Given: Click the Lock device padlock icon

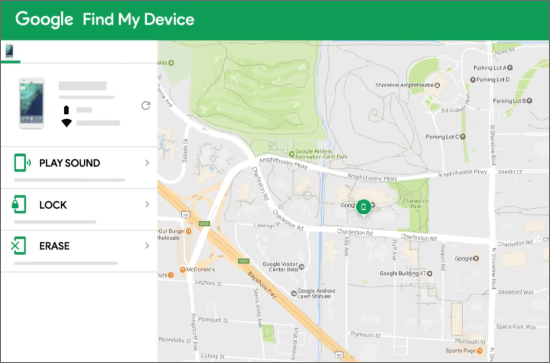Looking at the screenshot, I should point(19,204).
